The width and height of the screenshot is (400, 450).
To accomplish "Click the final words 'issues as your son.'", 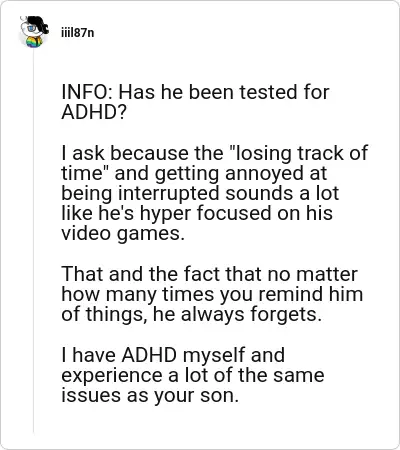I will point(150,395).
